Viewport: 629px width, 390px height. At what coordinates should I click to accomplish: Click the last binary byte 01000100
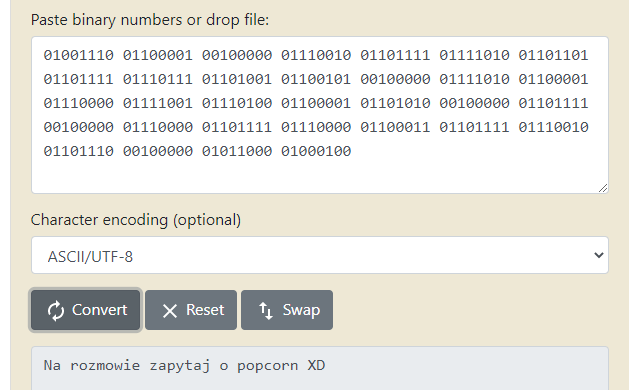click(316, 151)
